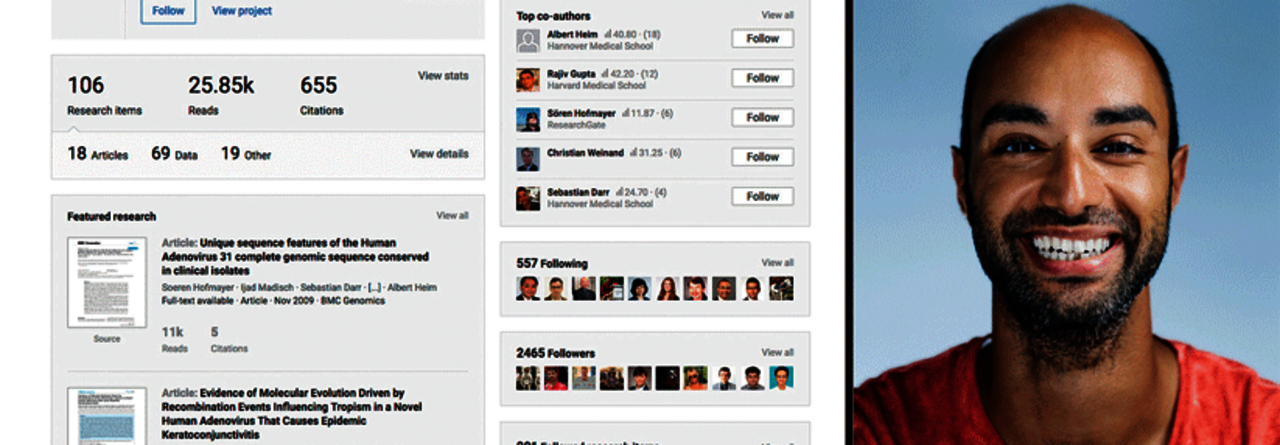View all top co-authors
Image resolution: width=1280 pixels, height=445 pixels.
(x=777, y=15)
